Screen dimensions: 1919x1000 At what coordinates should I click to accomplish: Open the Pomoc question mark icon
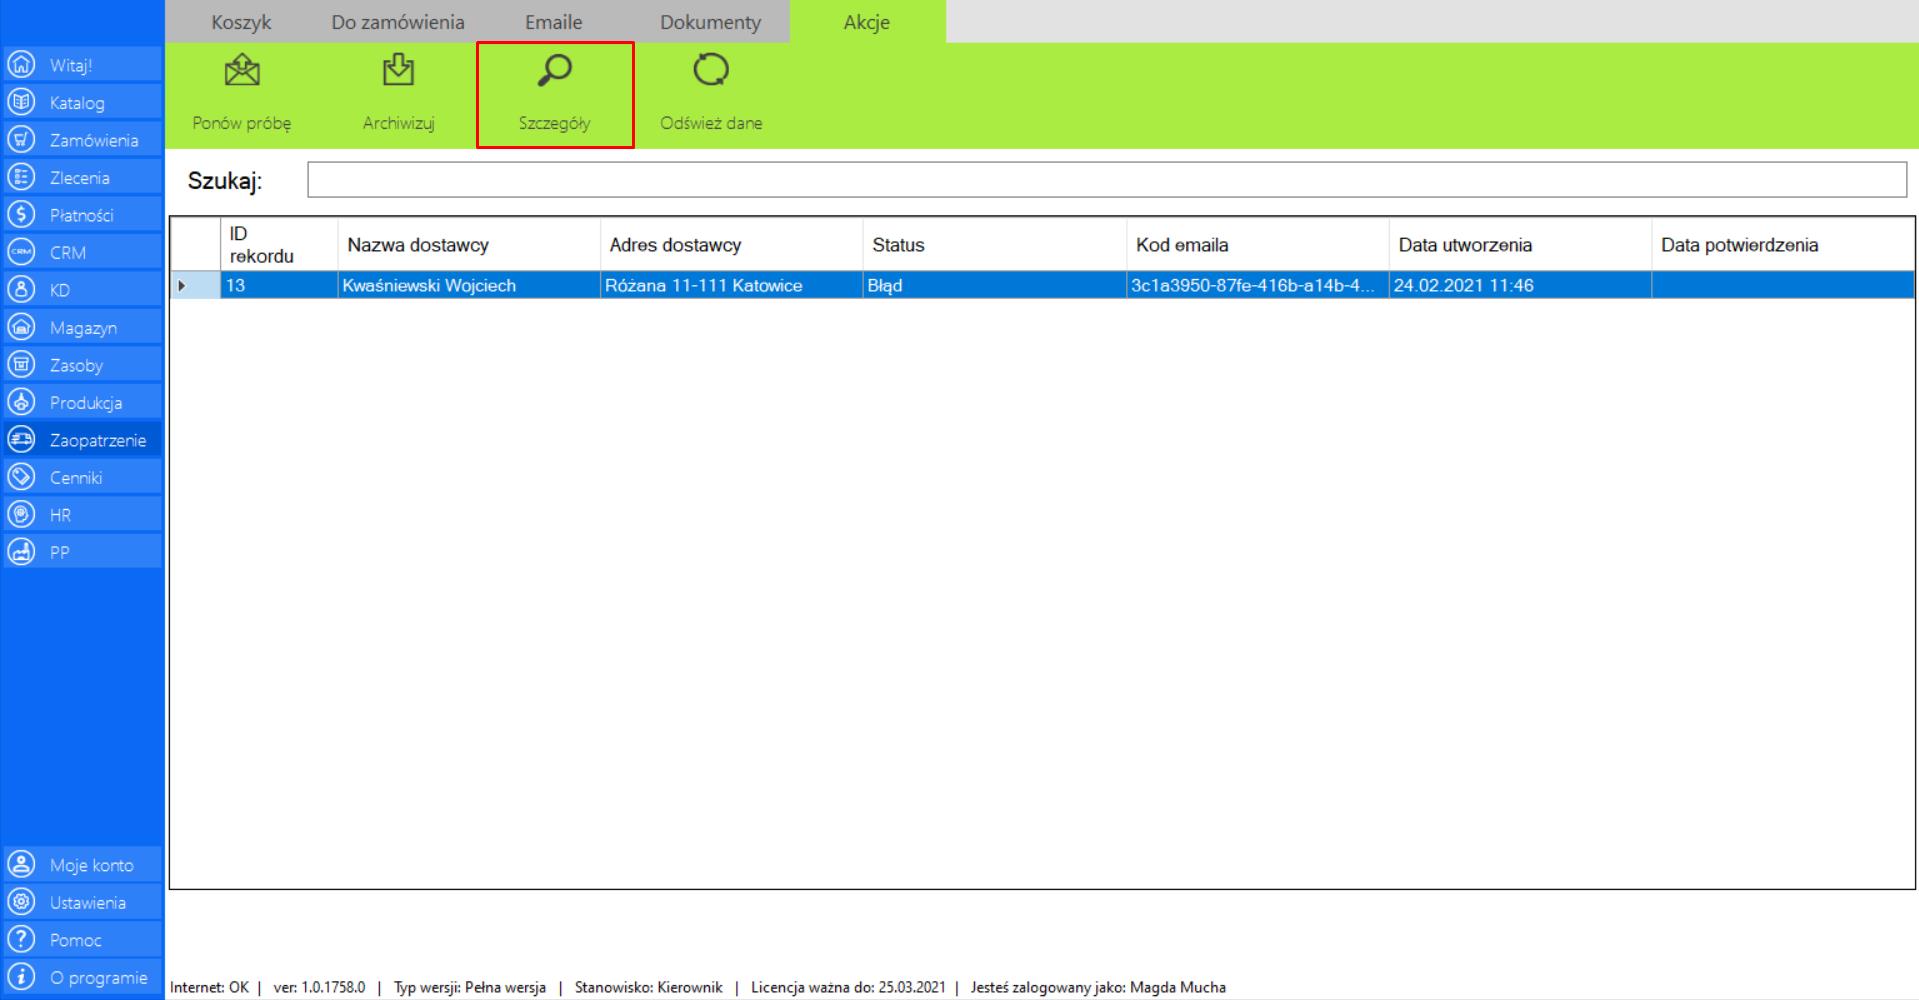click(21, 940)
